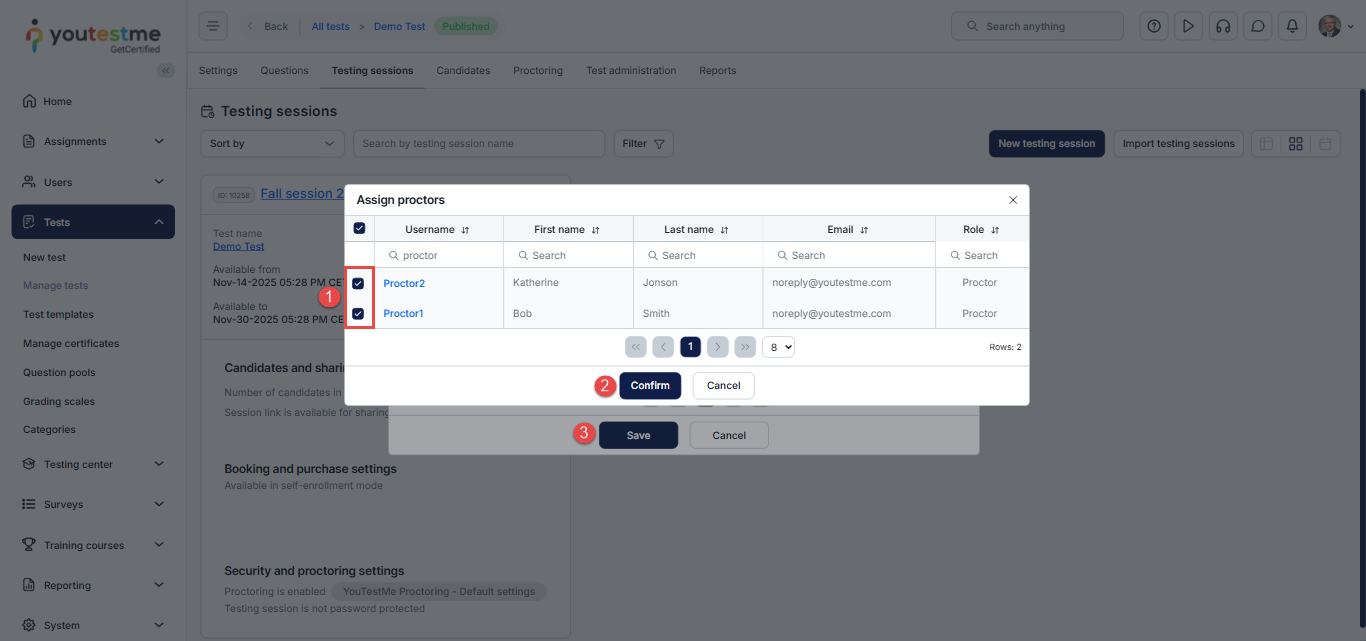Screen dimensions: 1366x641
Task: Expand the Surveys sidebar section
Action: (93, 504)
